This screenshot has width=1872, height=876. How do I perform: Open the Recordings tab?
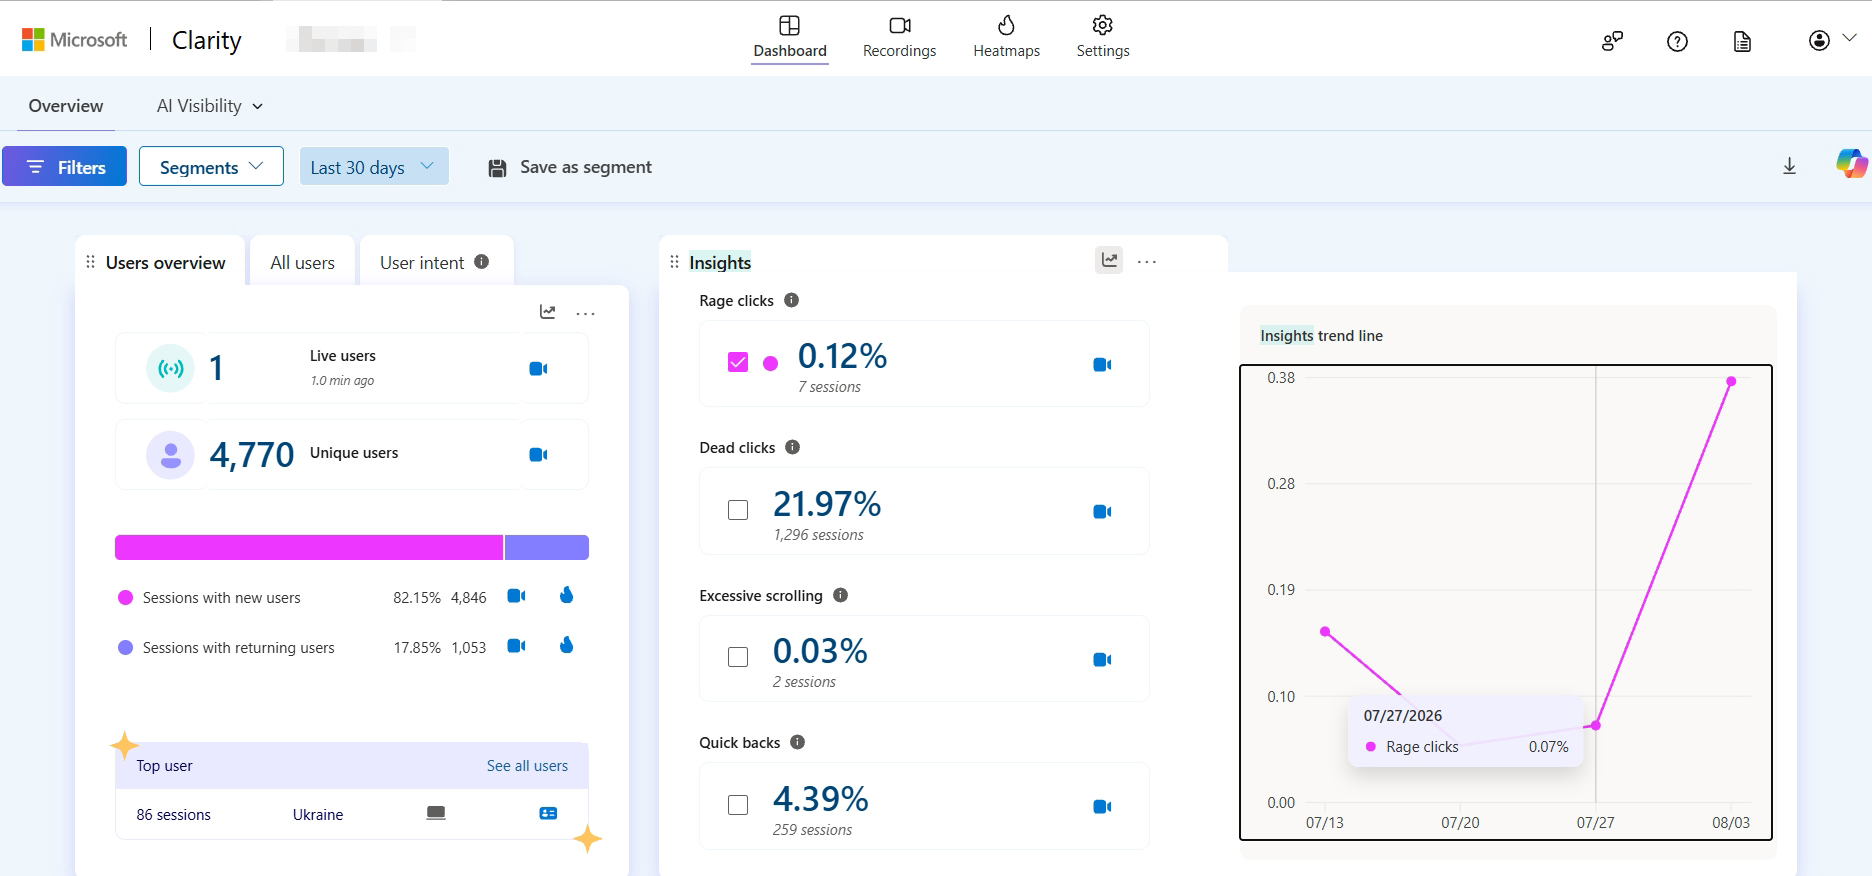(x=899, y=38)
